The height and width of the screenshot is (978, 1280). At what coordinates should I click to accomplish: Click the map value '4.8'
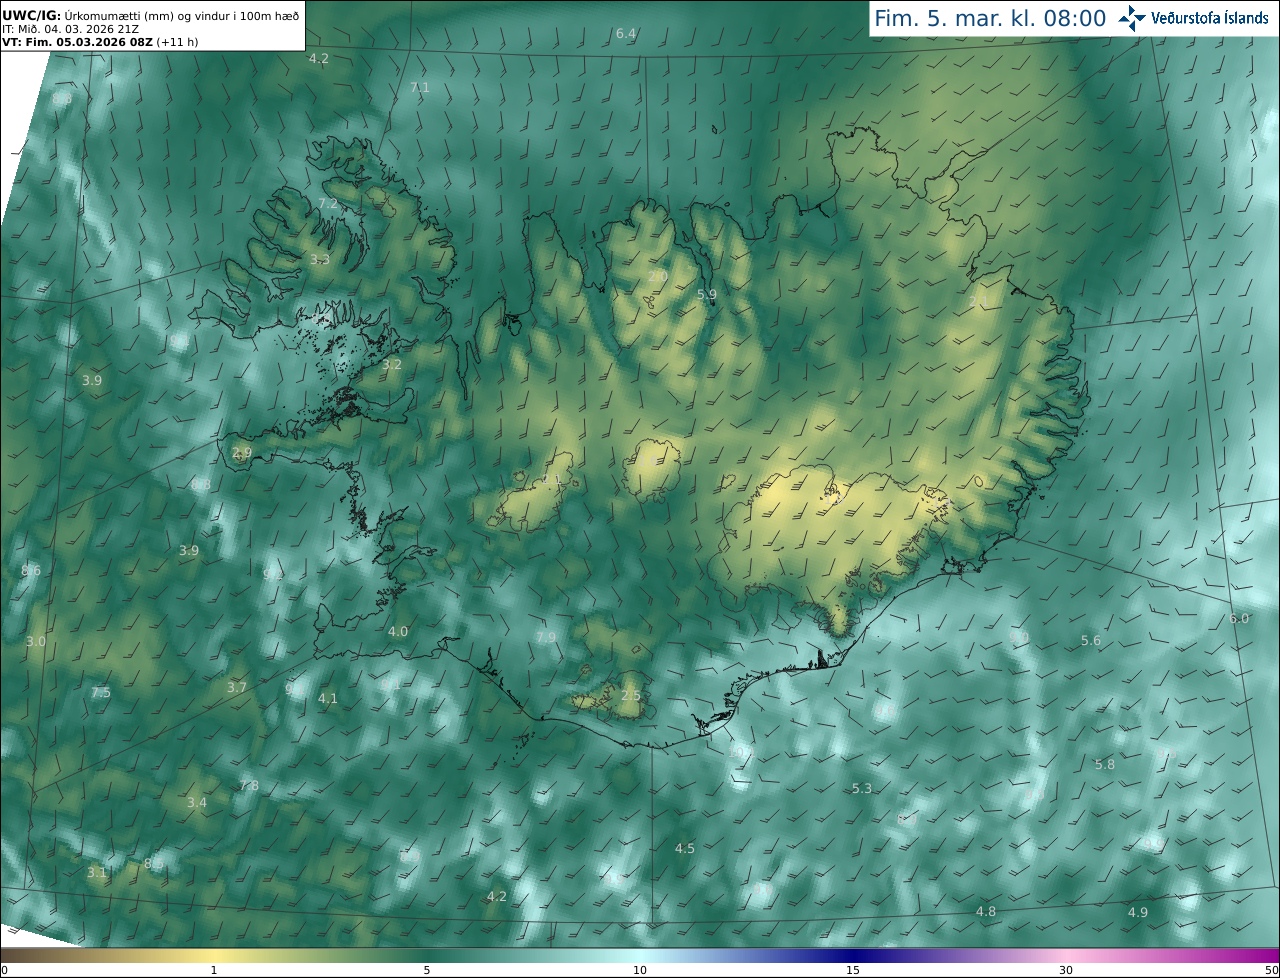pos(986,912)
